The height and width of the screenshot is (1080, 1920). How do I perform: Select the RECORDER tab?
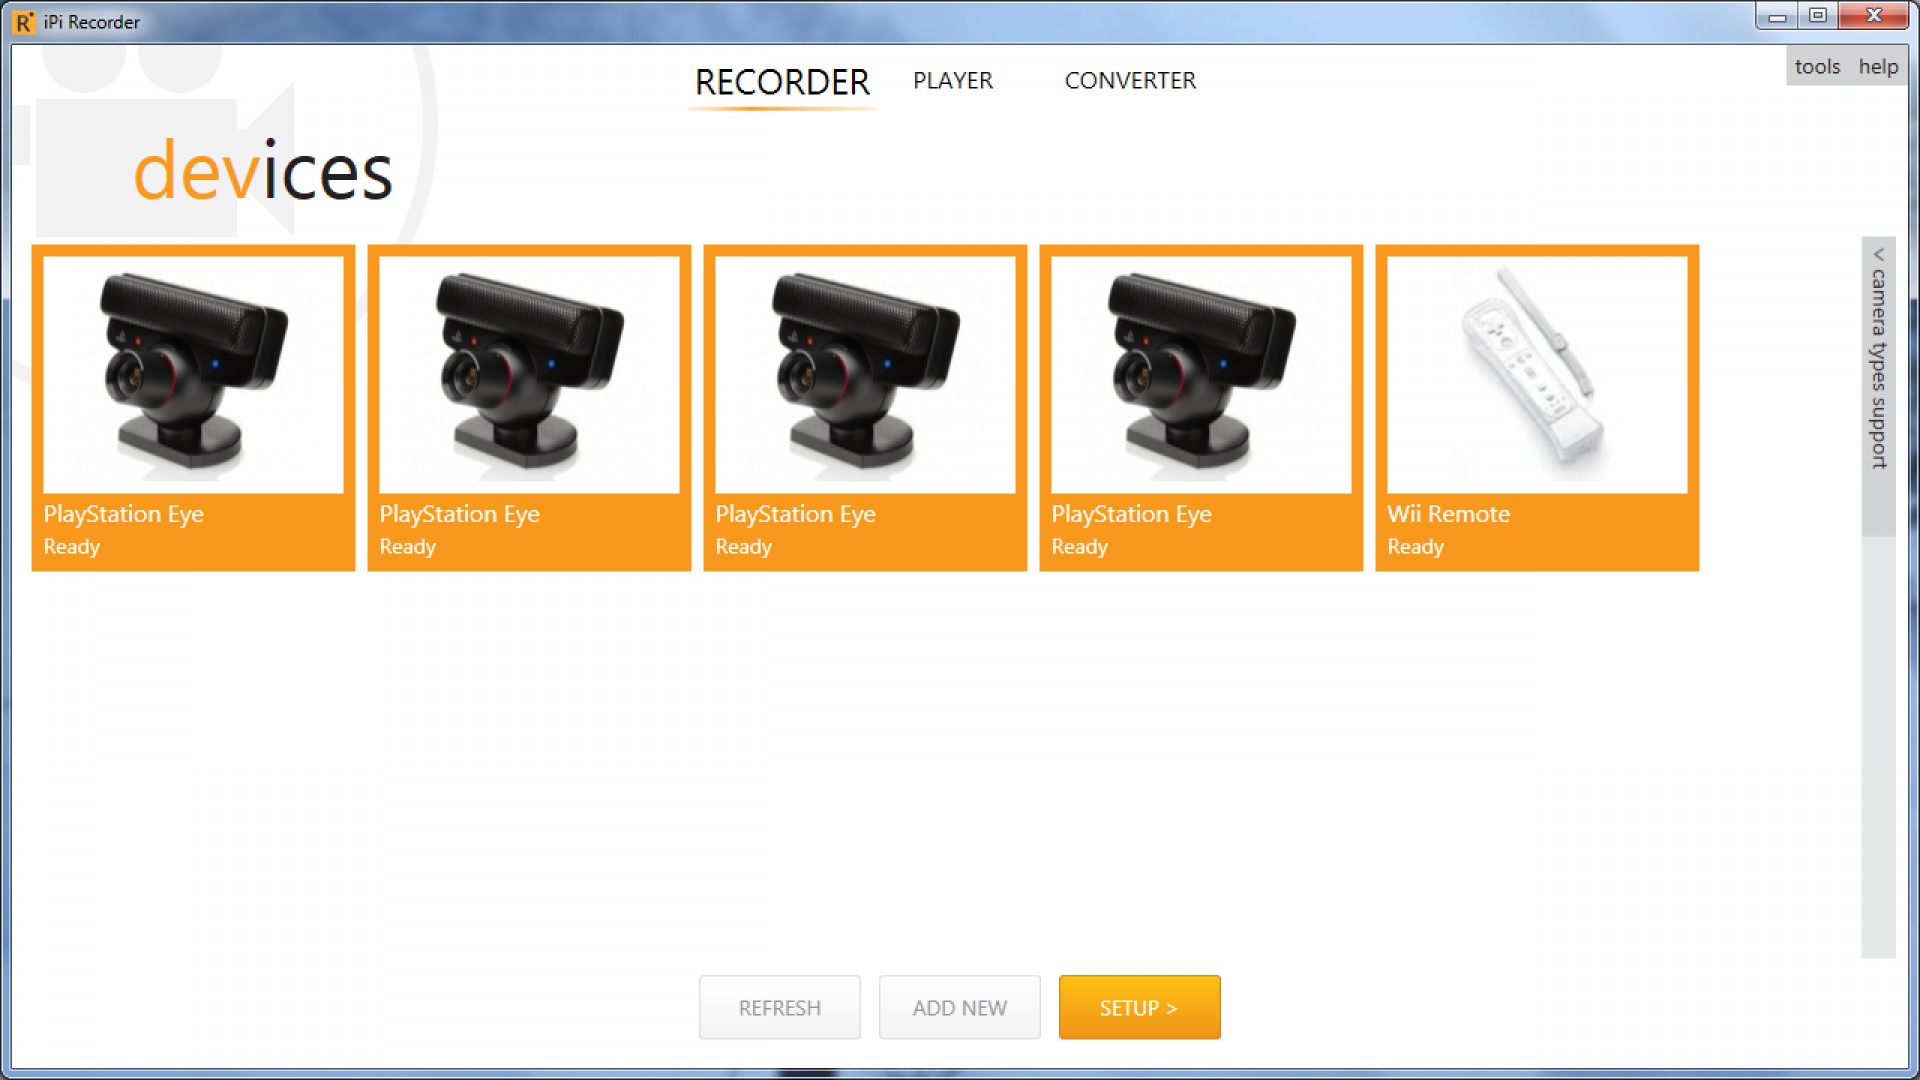(x=782, y=81)
